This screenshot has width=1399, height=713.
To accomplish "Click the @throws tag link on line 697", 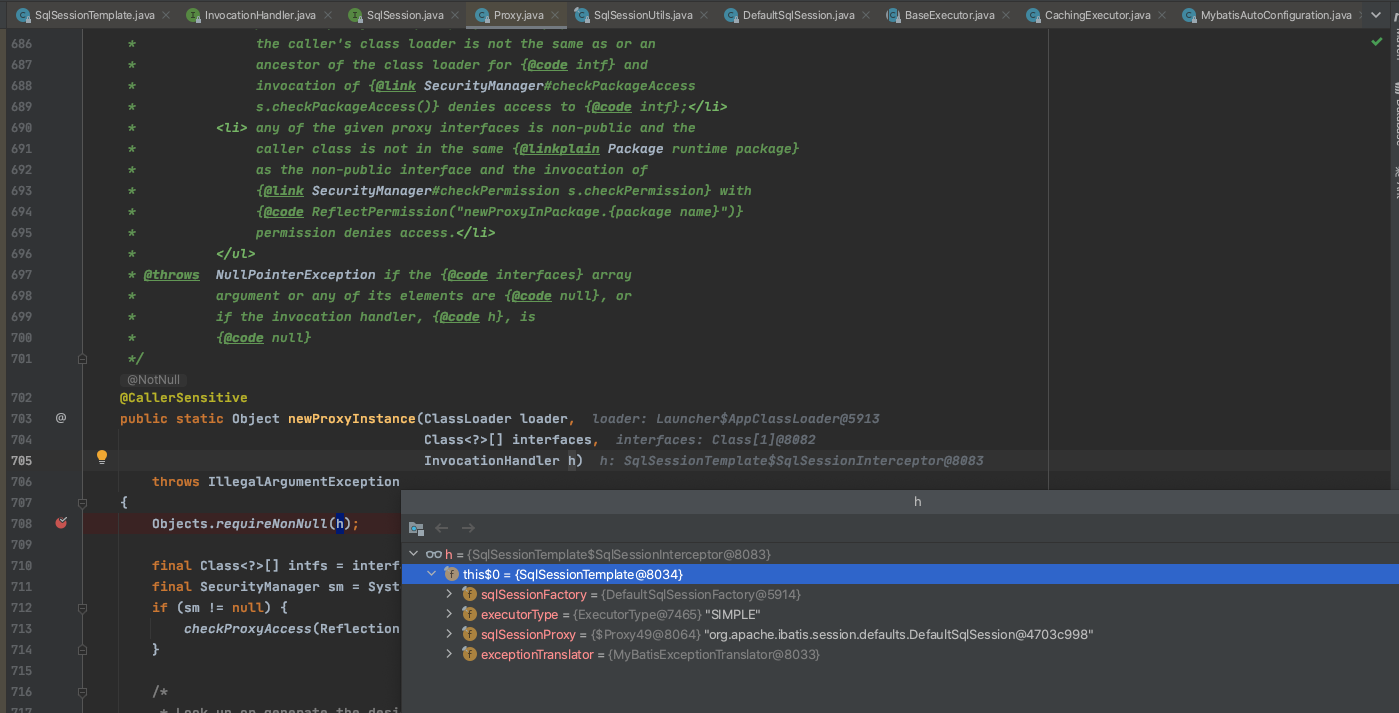I will pyautogui.click(x=172, y=274).
